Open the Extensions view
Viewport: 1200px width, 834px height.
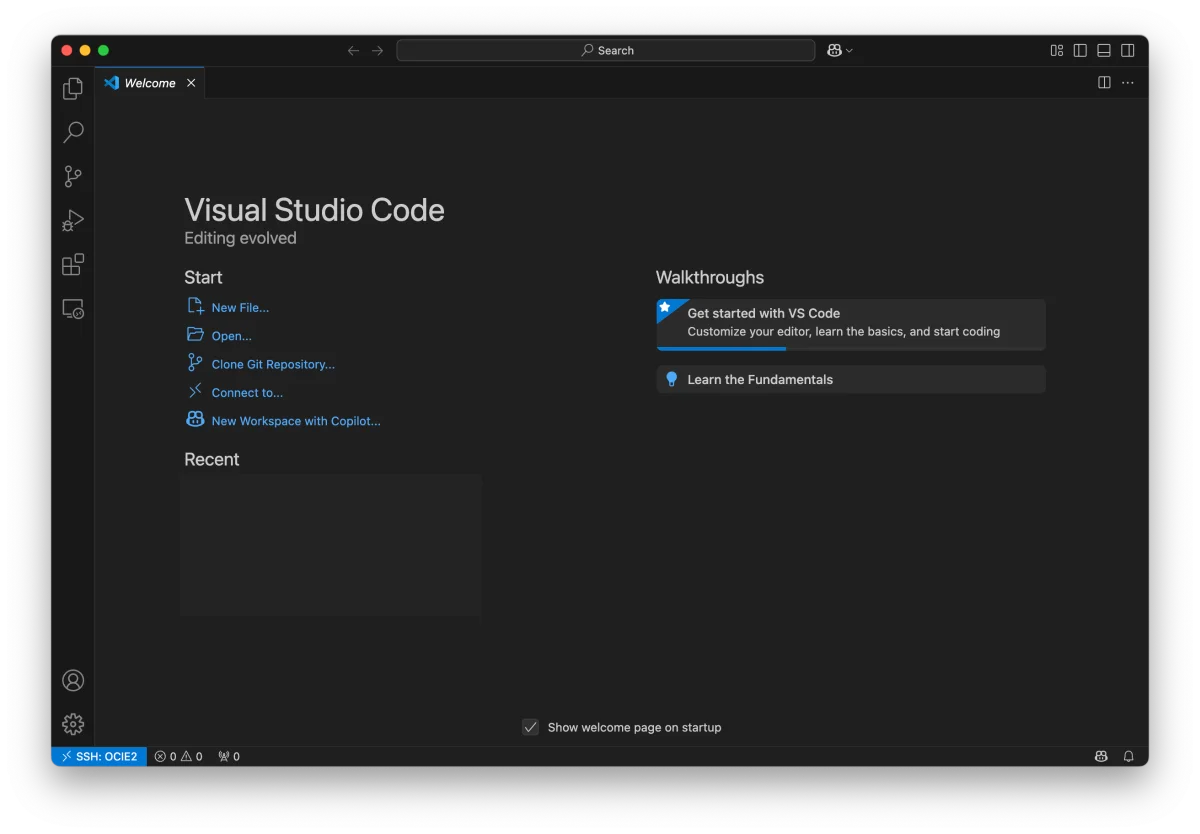click(73, 264)
